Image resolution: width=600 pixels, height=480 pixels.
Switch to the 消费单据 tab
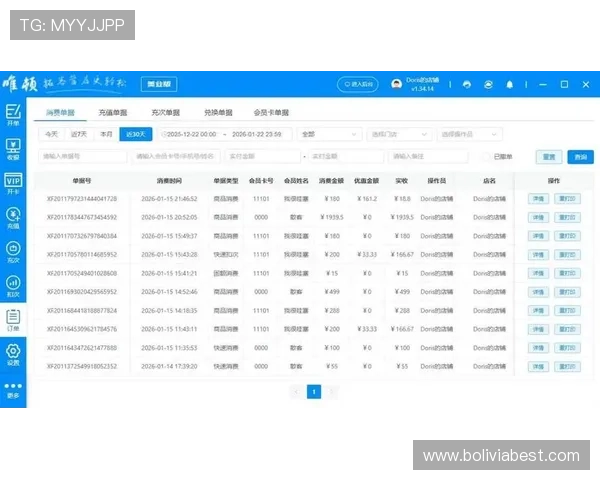[60, 113]
